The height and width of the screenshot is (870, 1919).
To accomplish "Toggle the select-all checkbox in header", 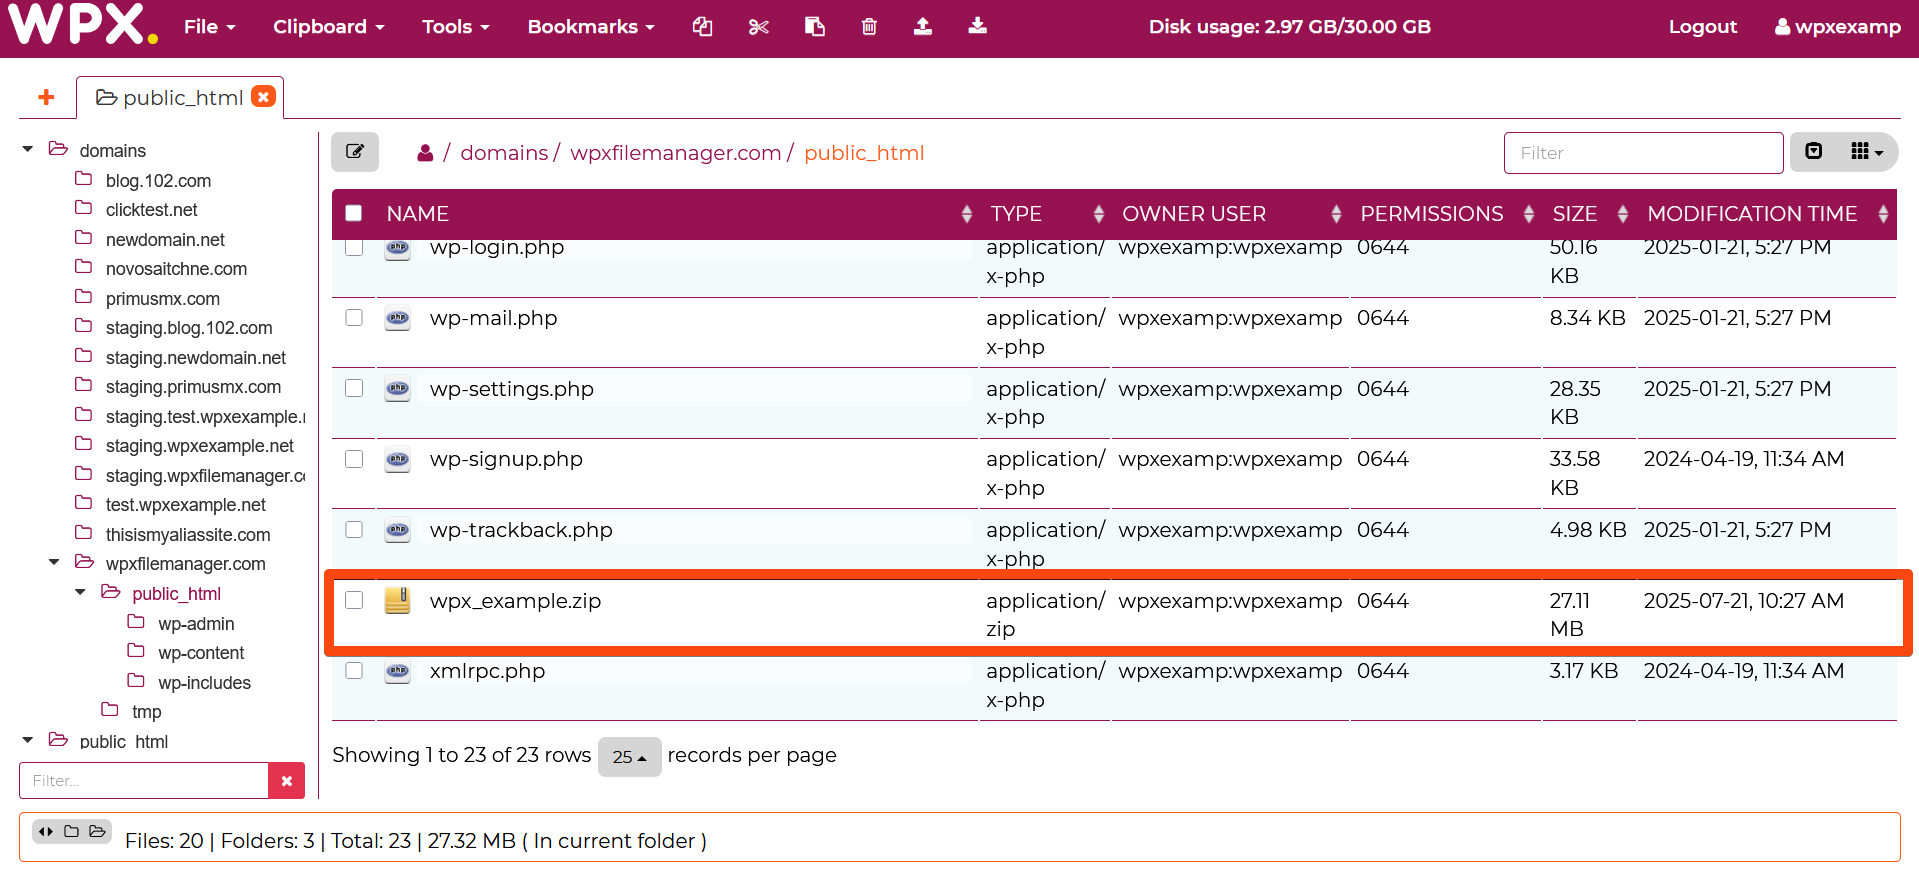I will click(x=354, y=213).
